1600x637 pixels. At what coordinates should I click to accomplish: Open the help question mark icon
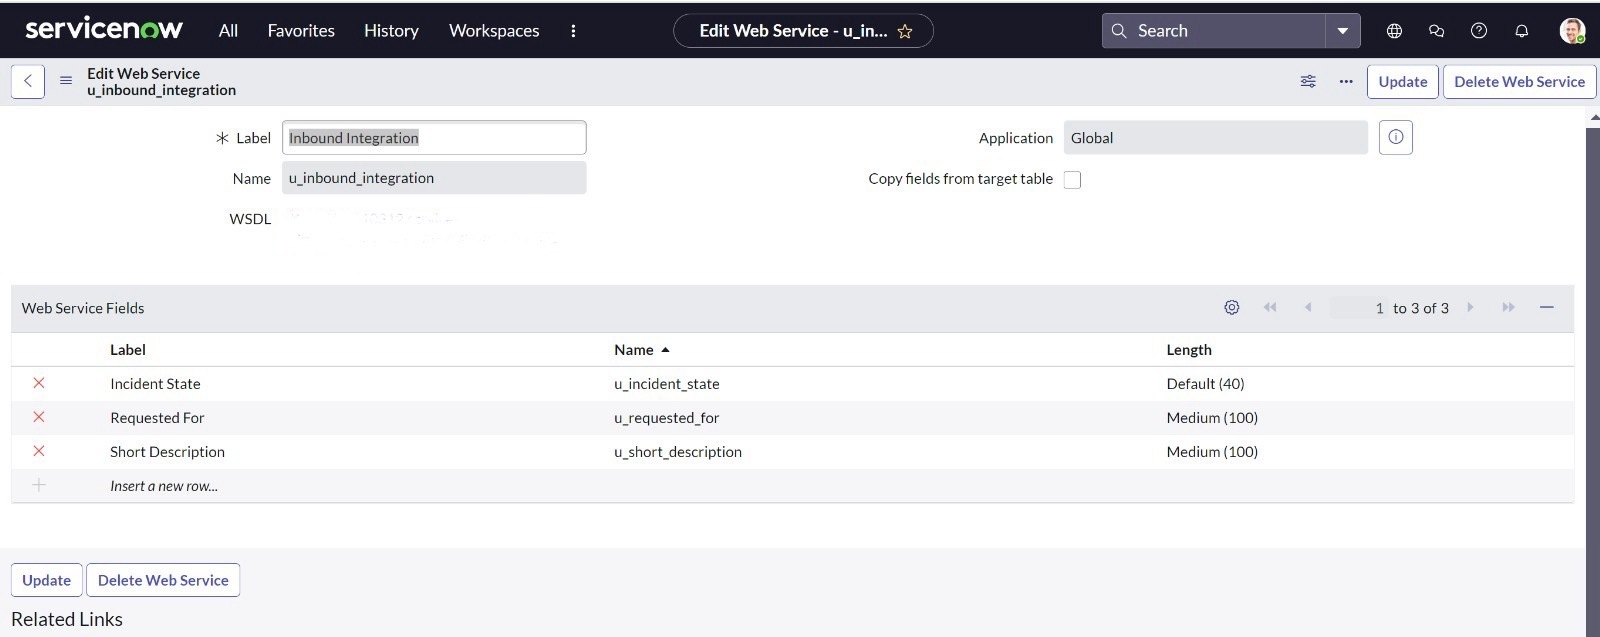(1479, 31)
